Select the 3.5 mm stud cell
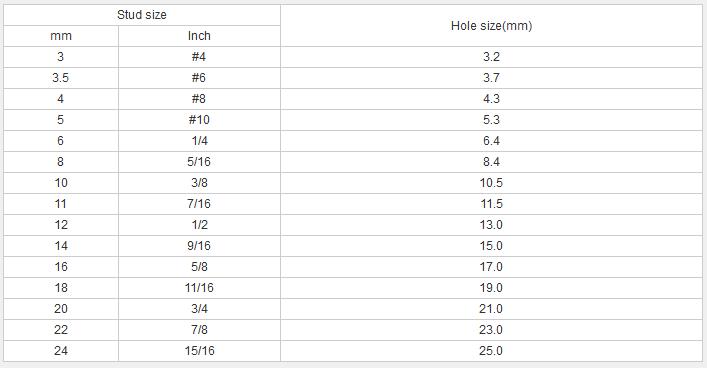Viewport: 707px width, 368px height. (x=61, y=78)
